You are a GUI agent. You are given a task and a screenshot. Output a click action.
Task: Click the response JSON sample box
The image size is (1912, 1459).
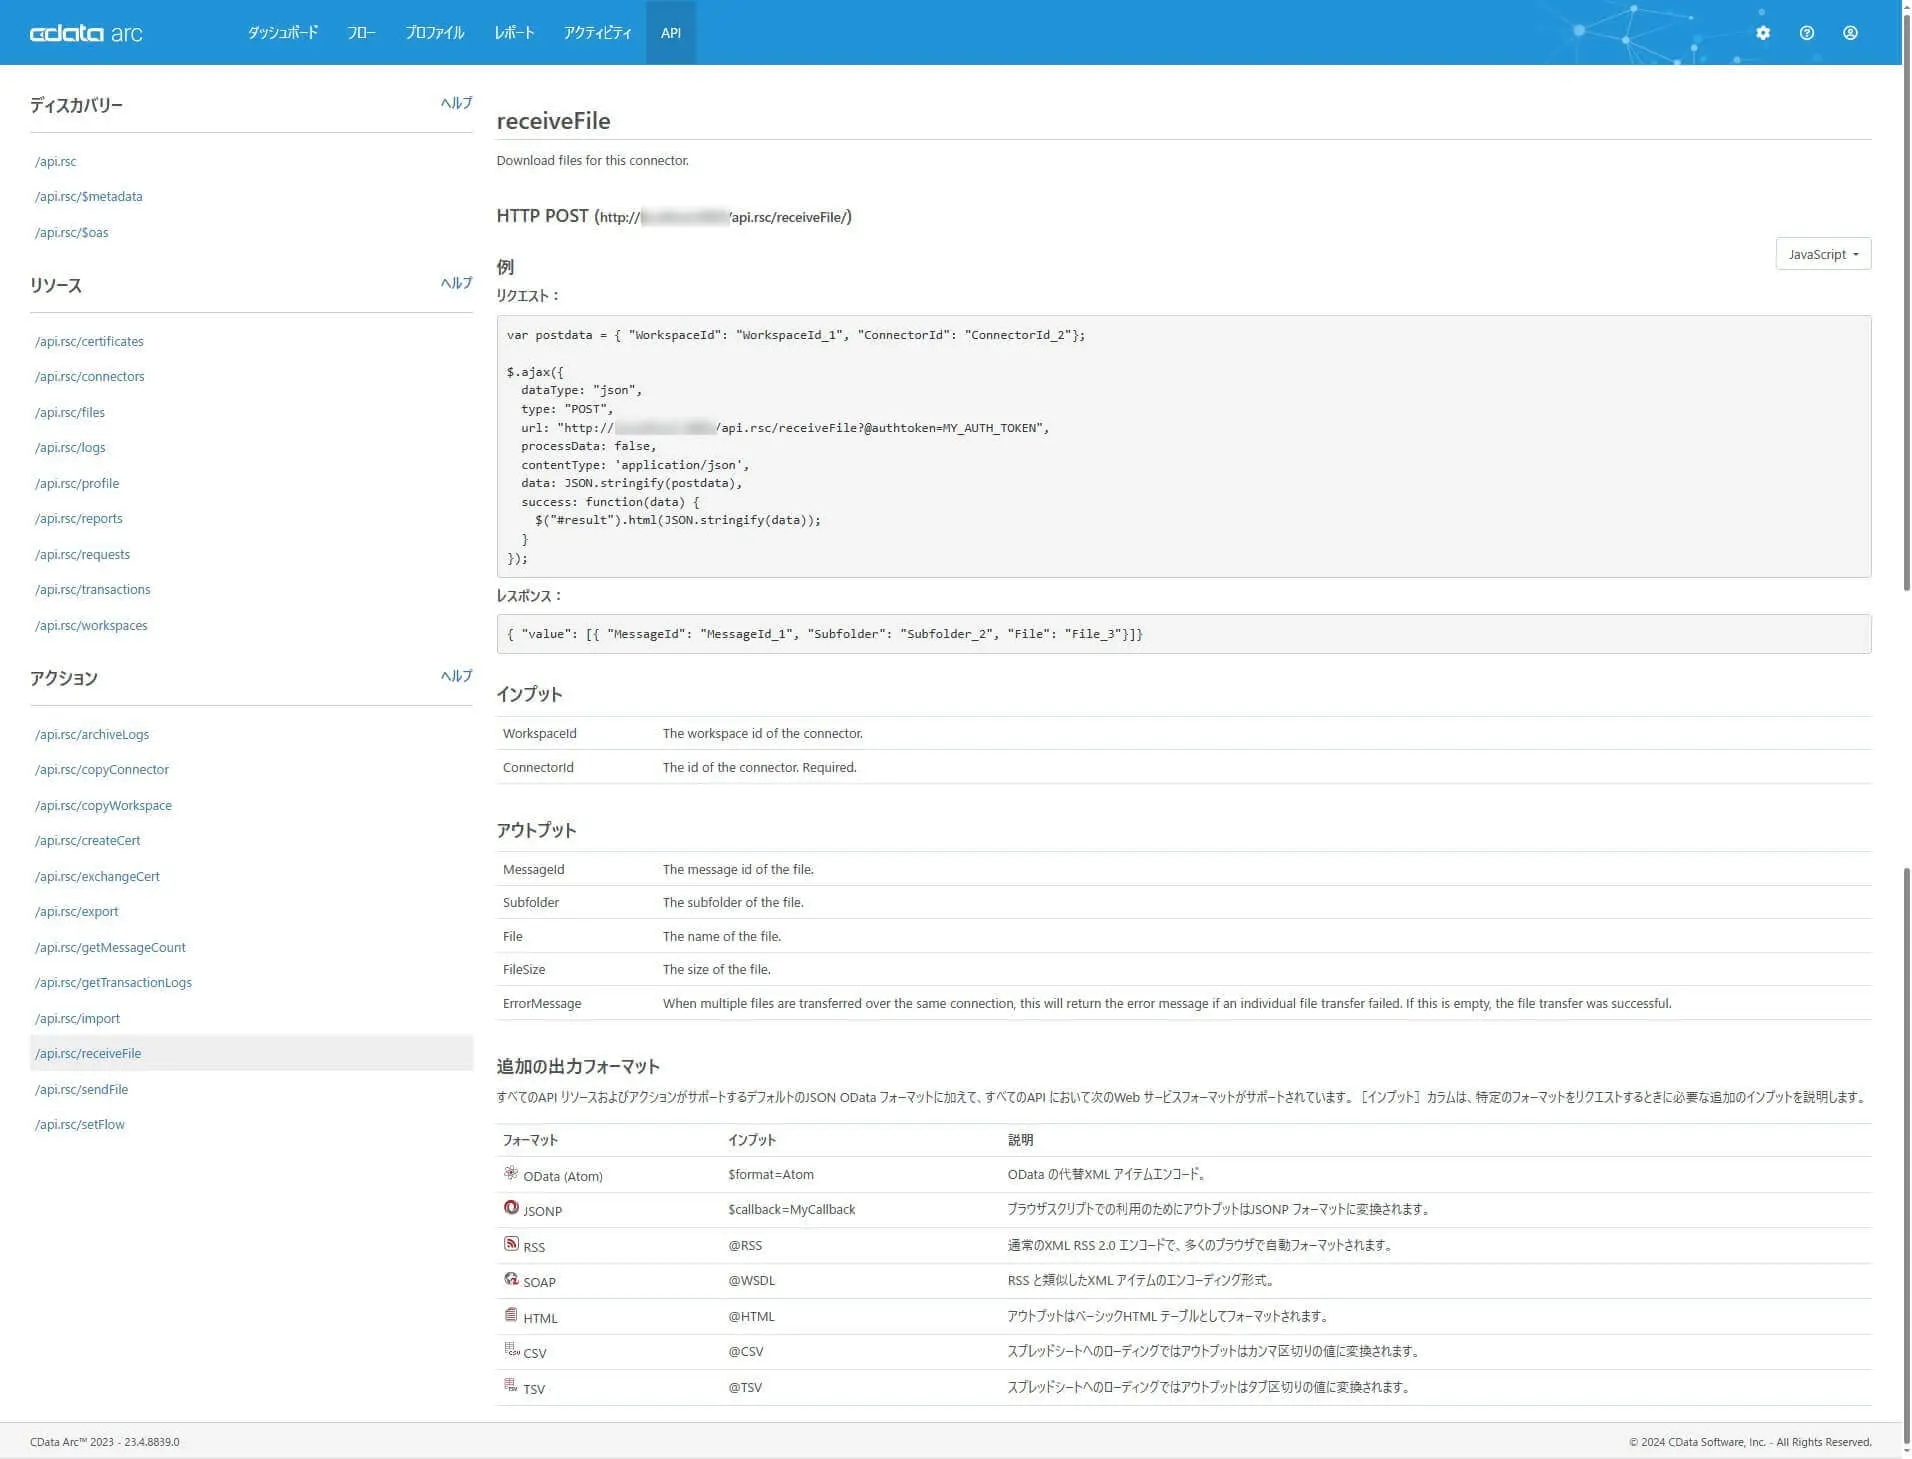click(1184, 634)
